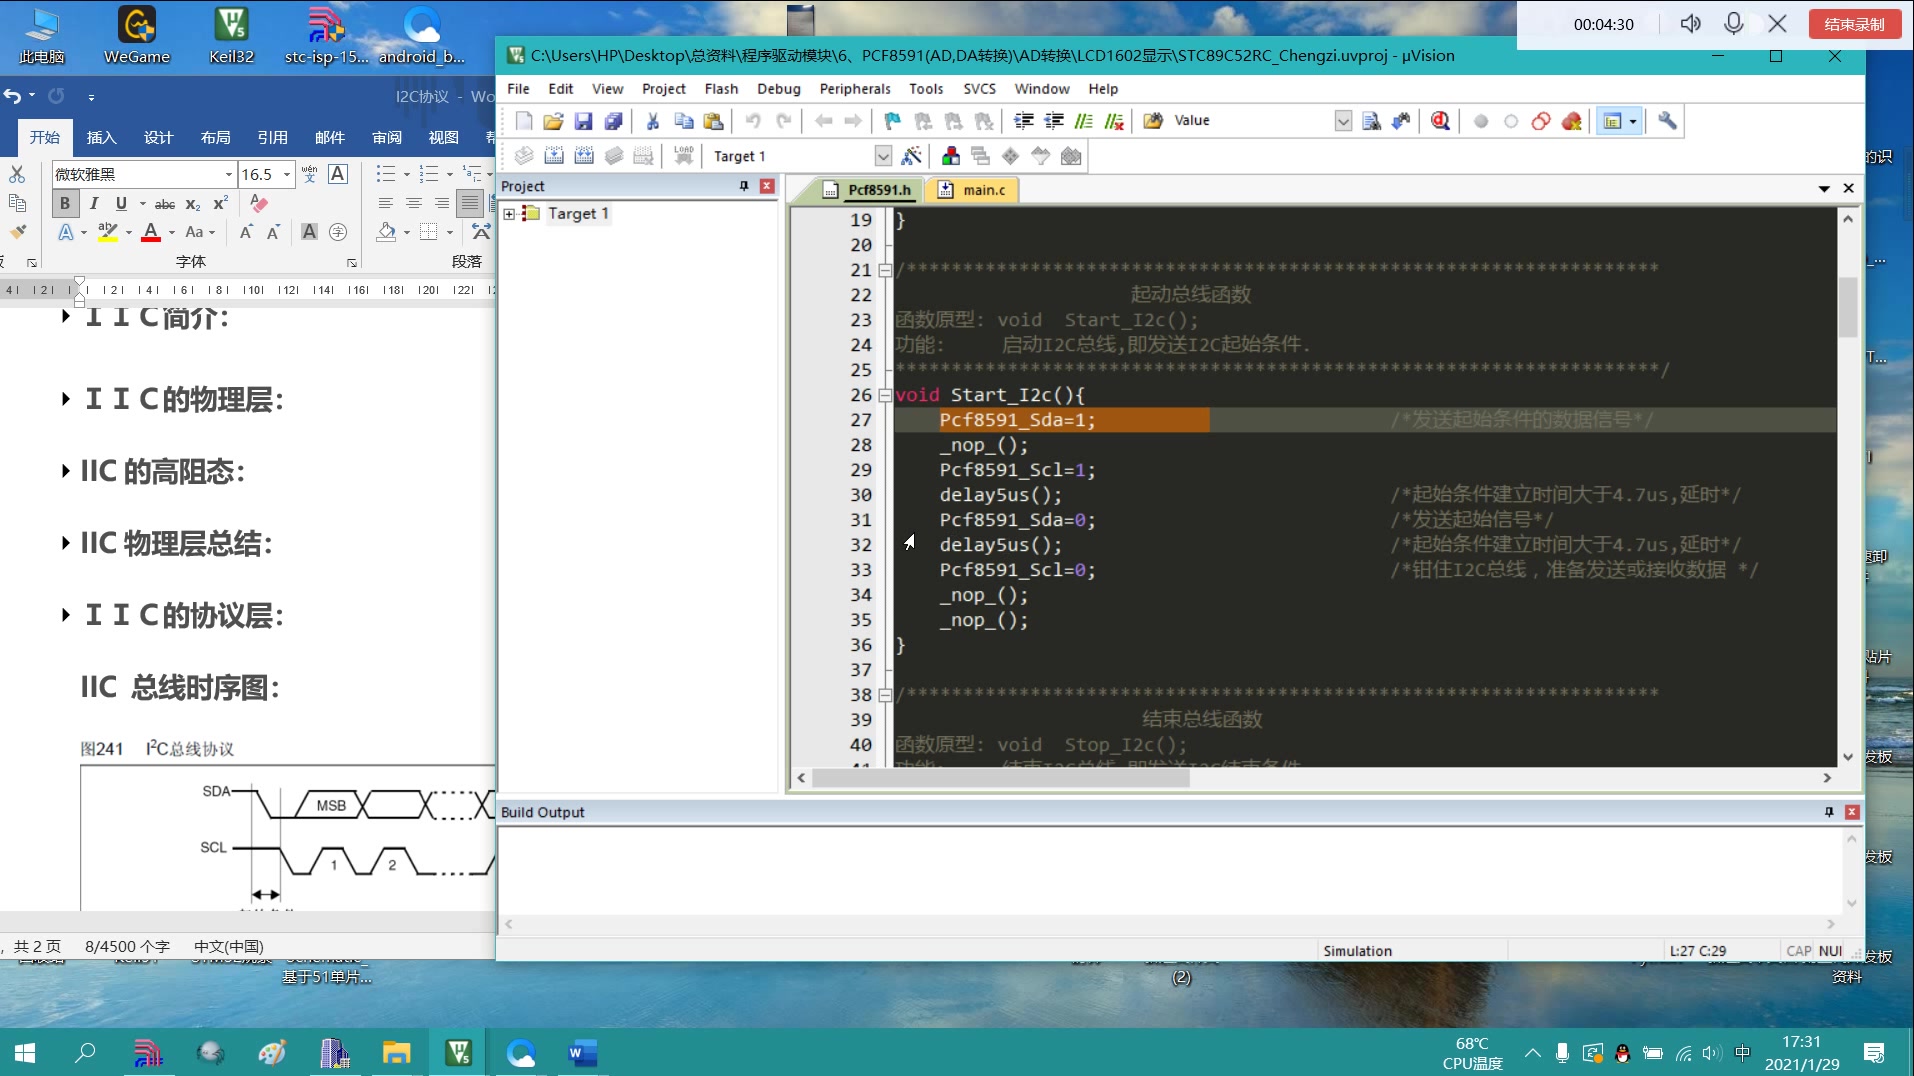The height and width of the screenshot is (1076, 1914).
Task: Start the debug session using the magnifier icon
Action: pyautogui.click(x=1440, y=121)
